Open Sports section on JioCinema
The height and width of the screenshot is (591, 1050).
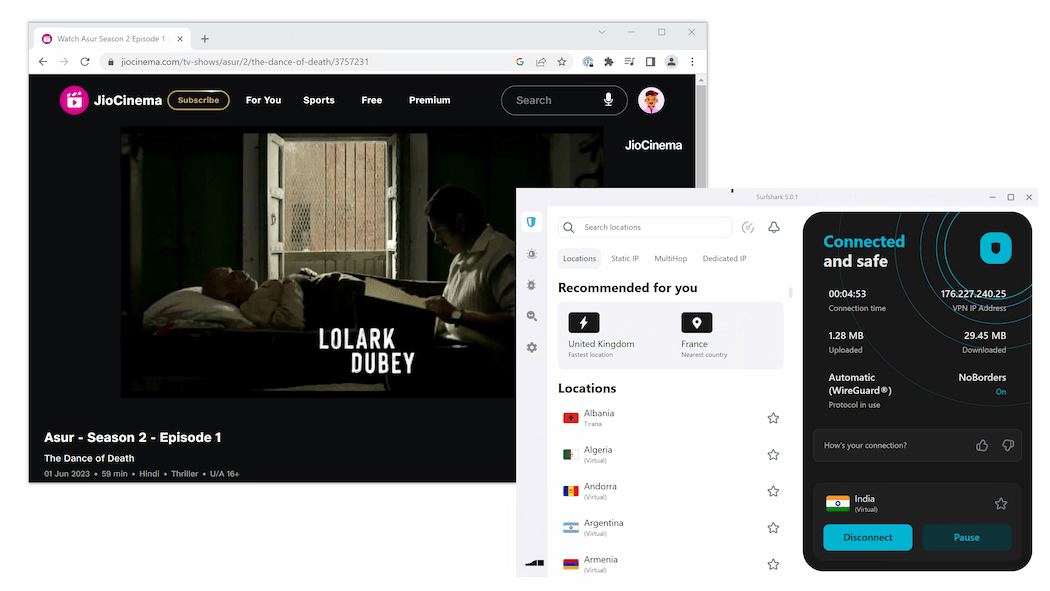319,100
